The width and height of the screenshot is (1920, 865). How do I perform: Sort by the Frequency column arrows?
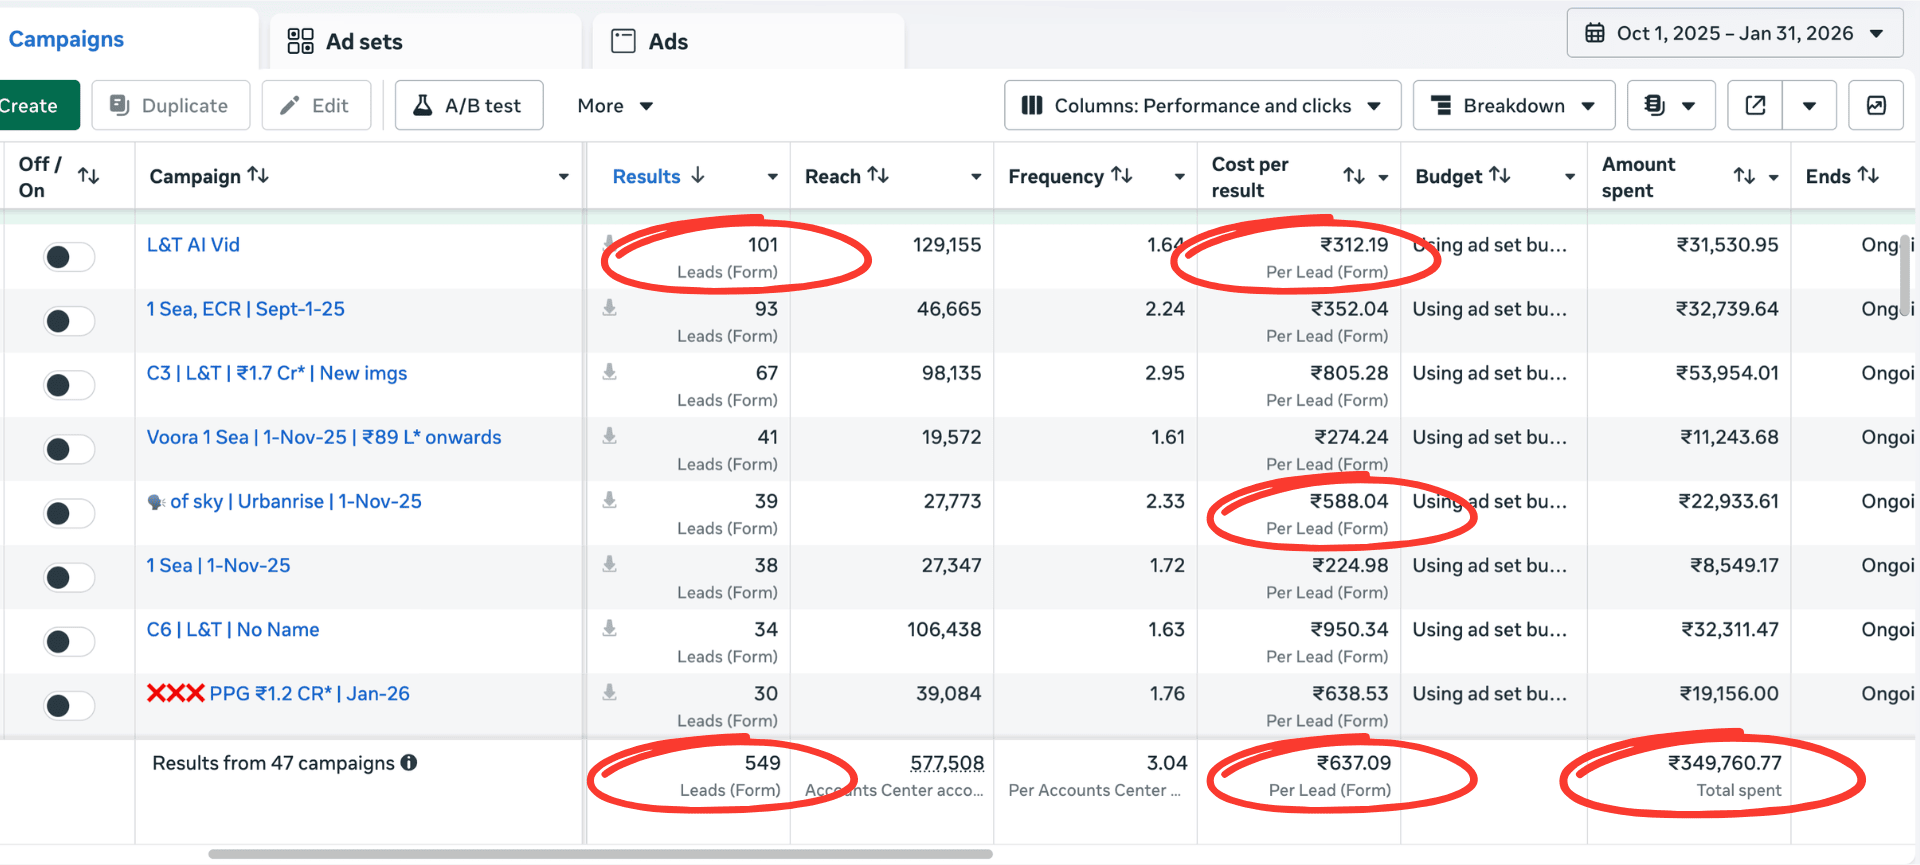(1122, 176)
